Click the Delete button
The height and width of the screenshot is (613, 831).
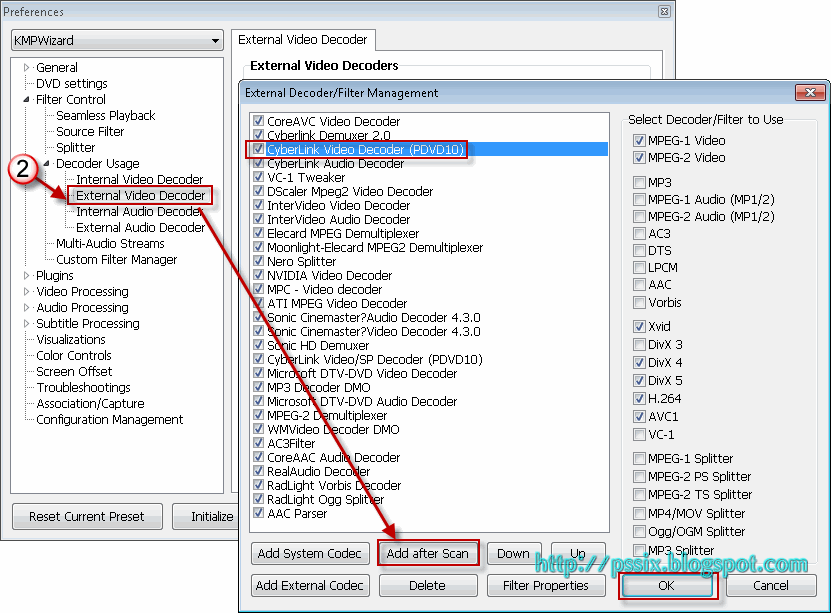pos(428,585)
